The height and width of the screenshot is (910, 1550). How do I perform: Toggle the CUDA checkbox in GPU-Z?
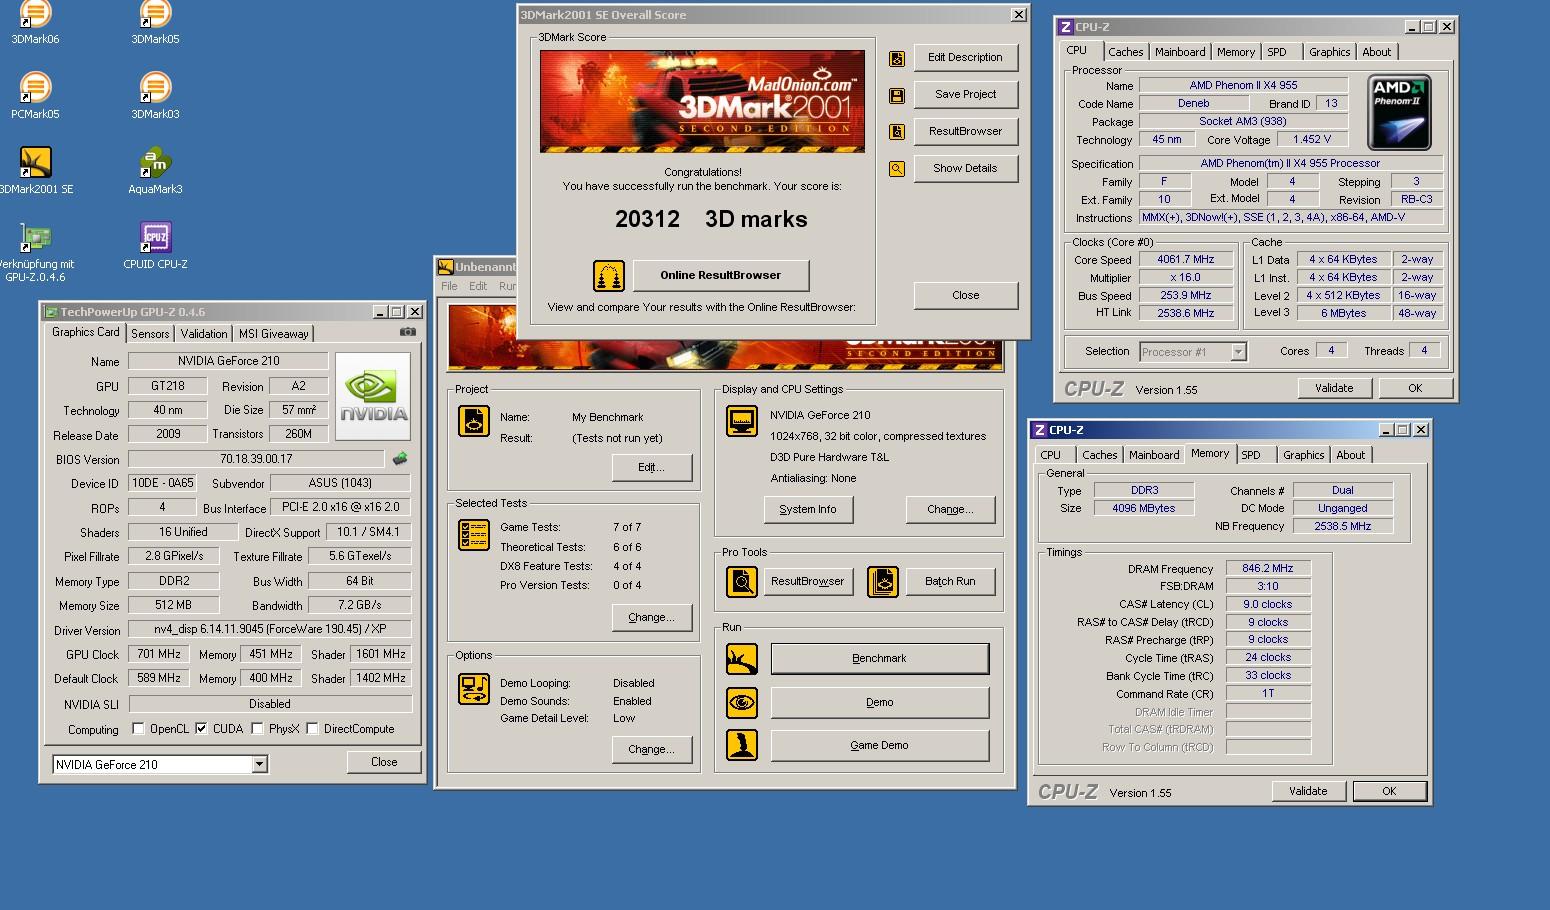tap(202, 729)
